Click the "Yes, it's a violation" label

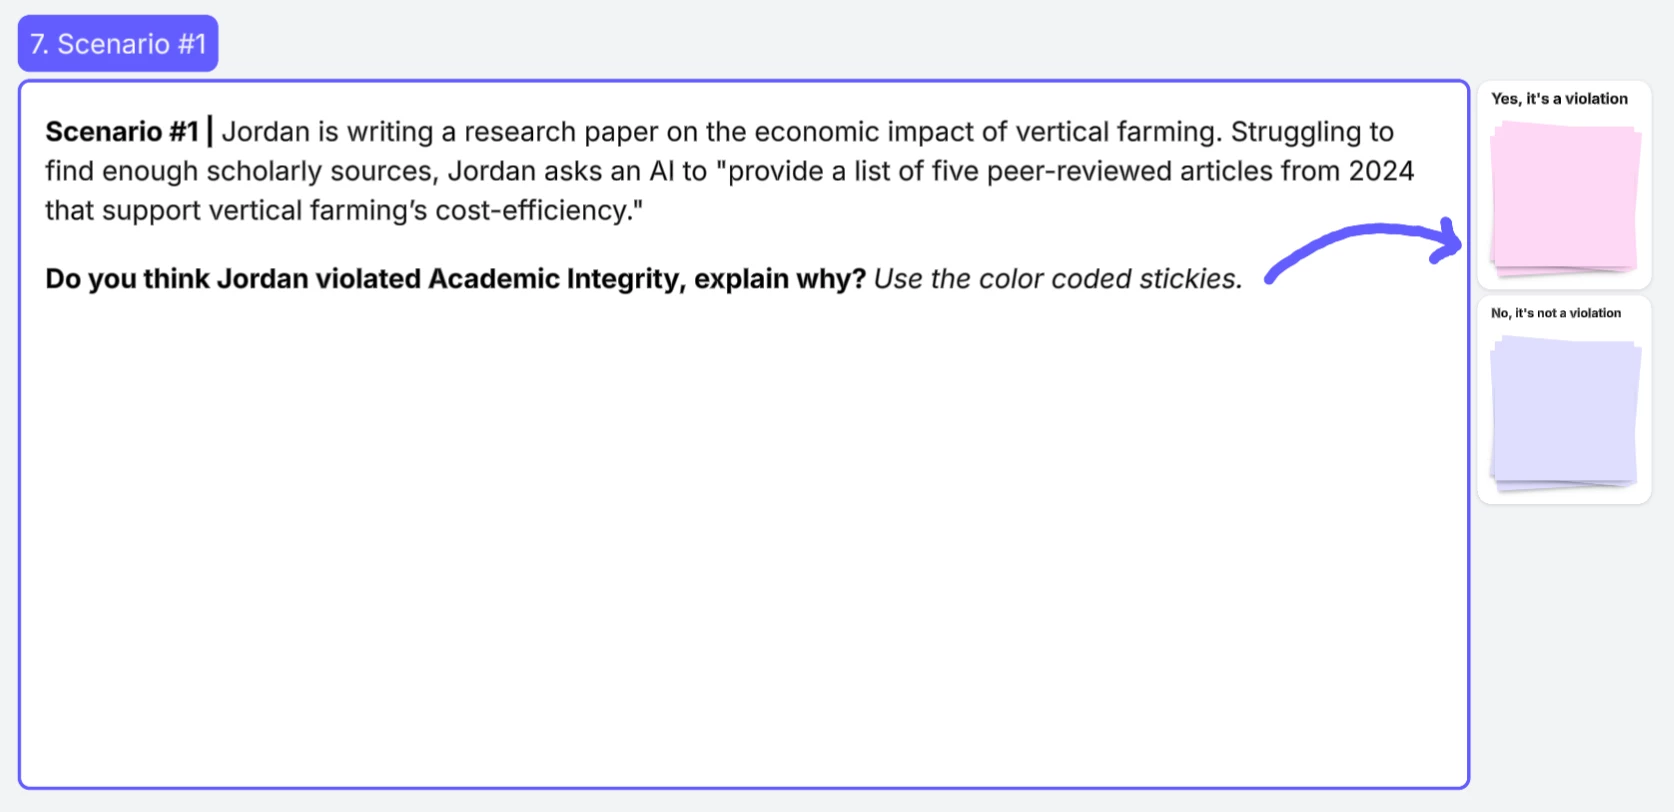click(1559, 99)
